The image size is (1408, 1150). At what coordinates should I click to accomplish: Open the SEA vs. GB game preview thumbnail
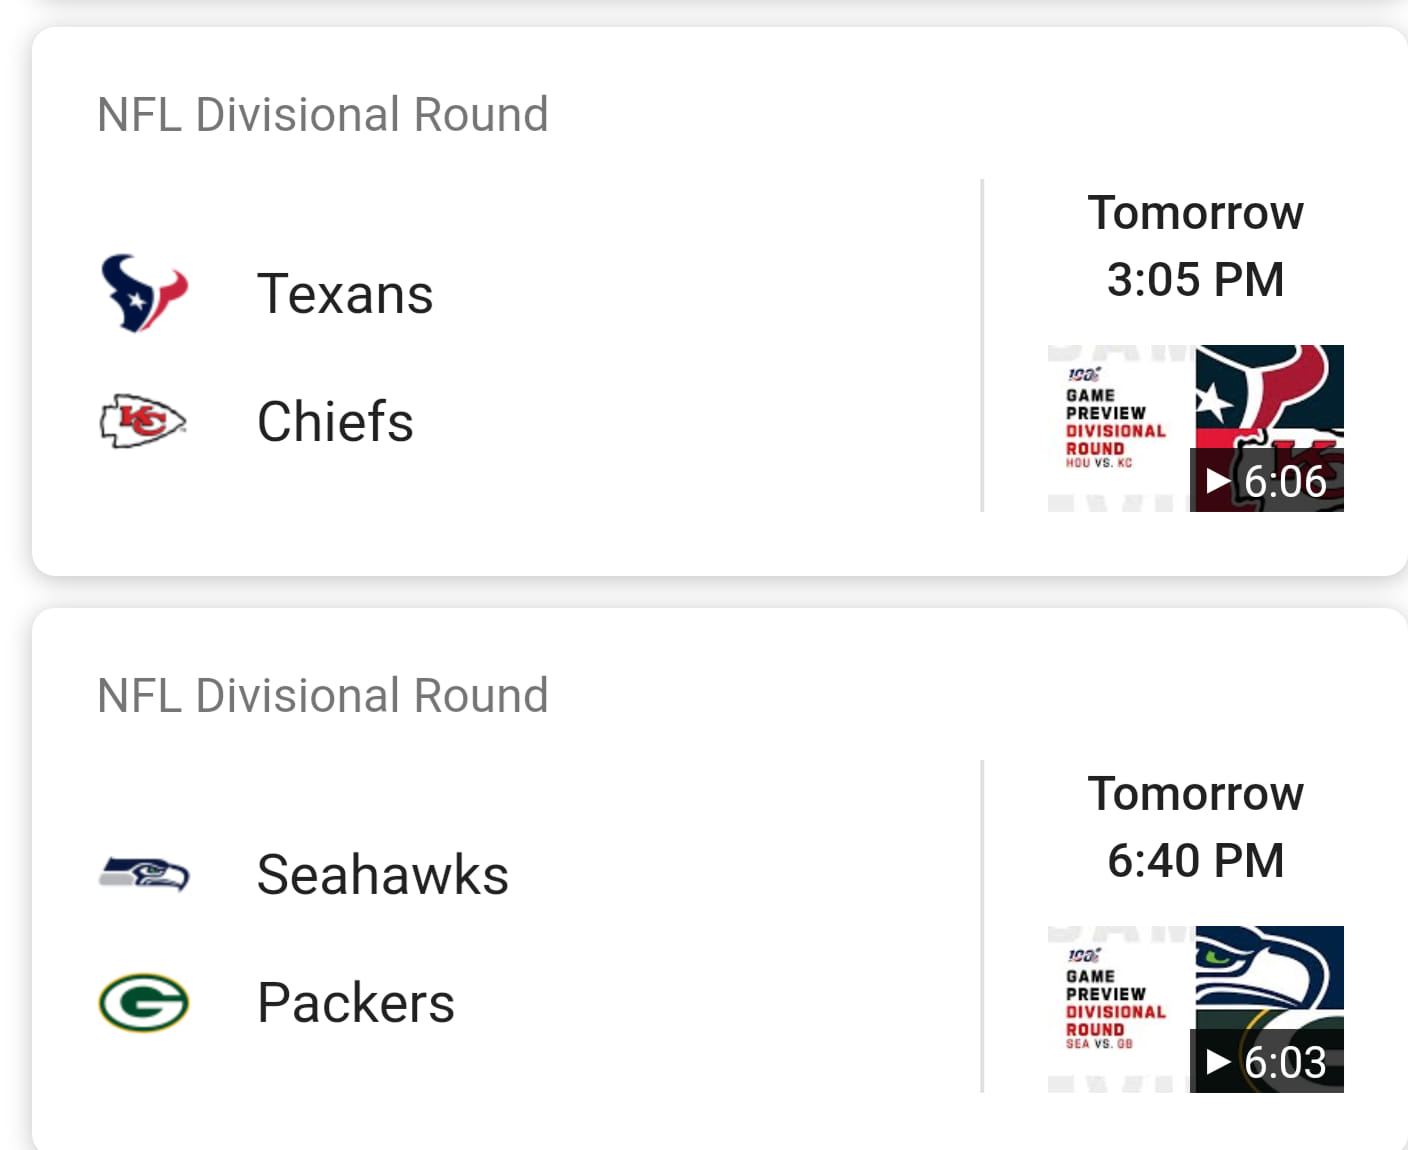1194,1009
